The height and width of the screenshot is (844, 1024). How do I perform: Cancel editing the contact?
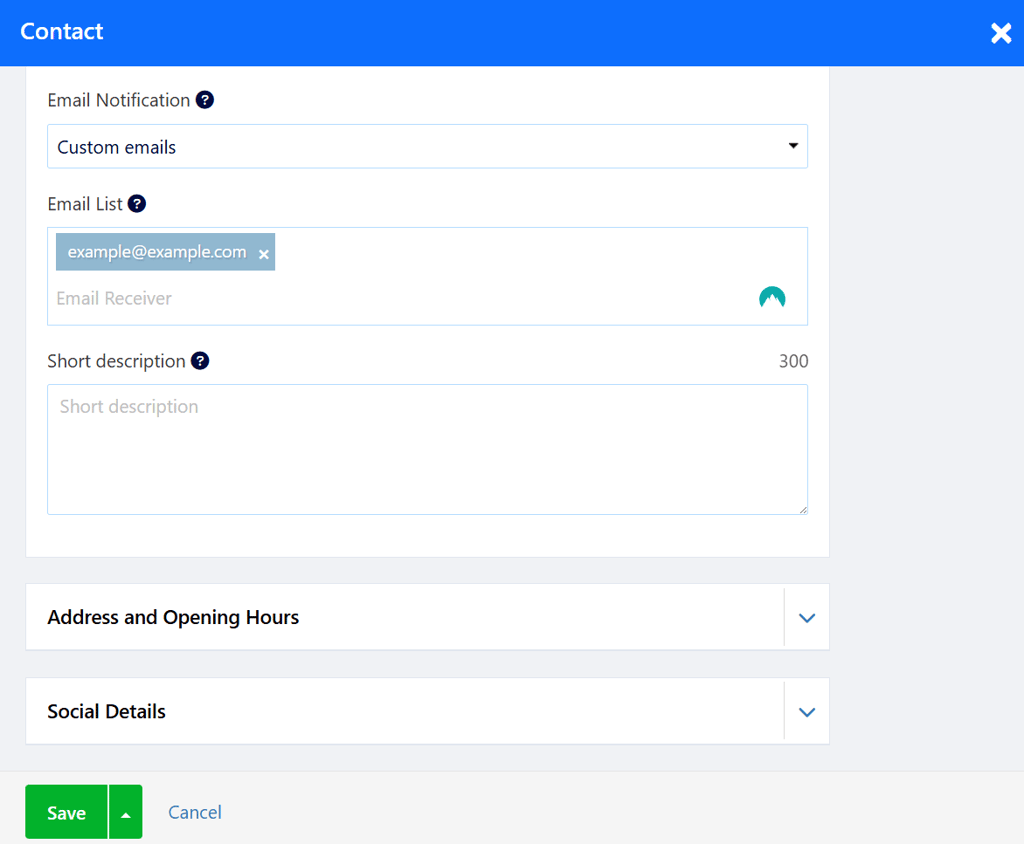[195, 812]
